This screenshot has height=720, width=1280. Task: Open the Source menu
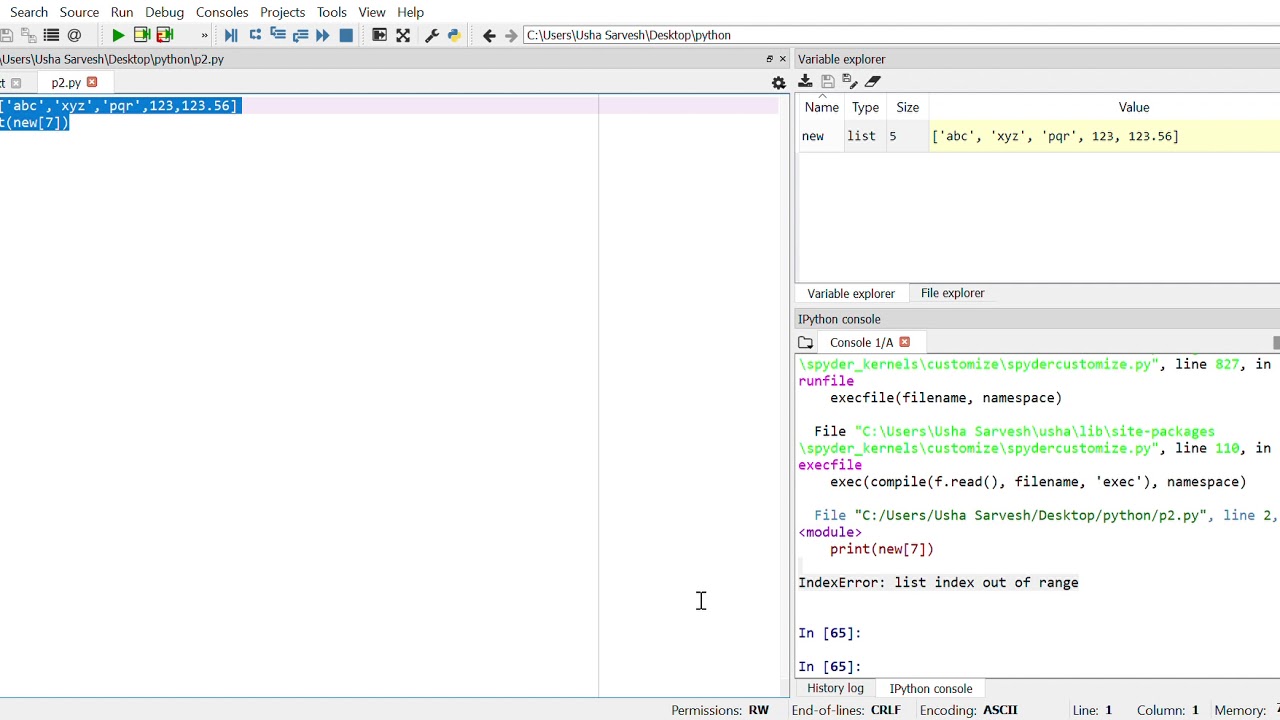79,12
